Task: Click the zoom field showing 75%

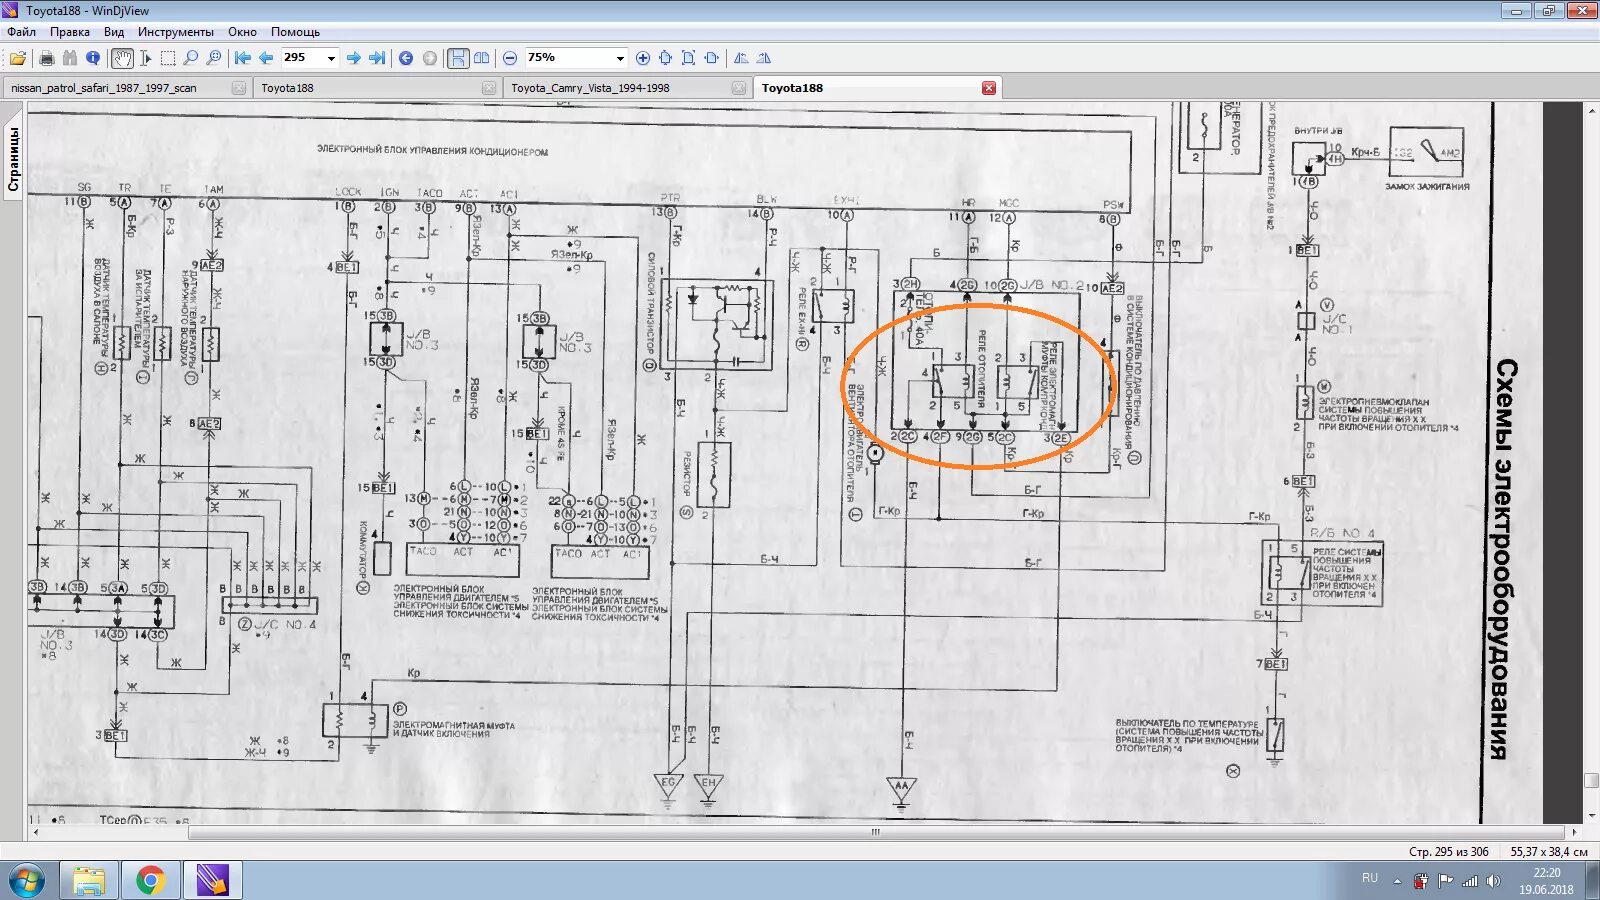Action: coord(568,58)
